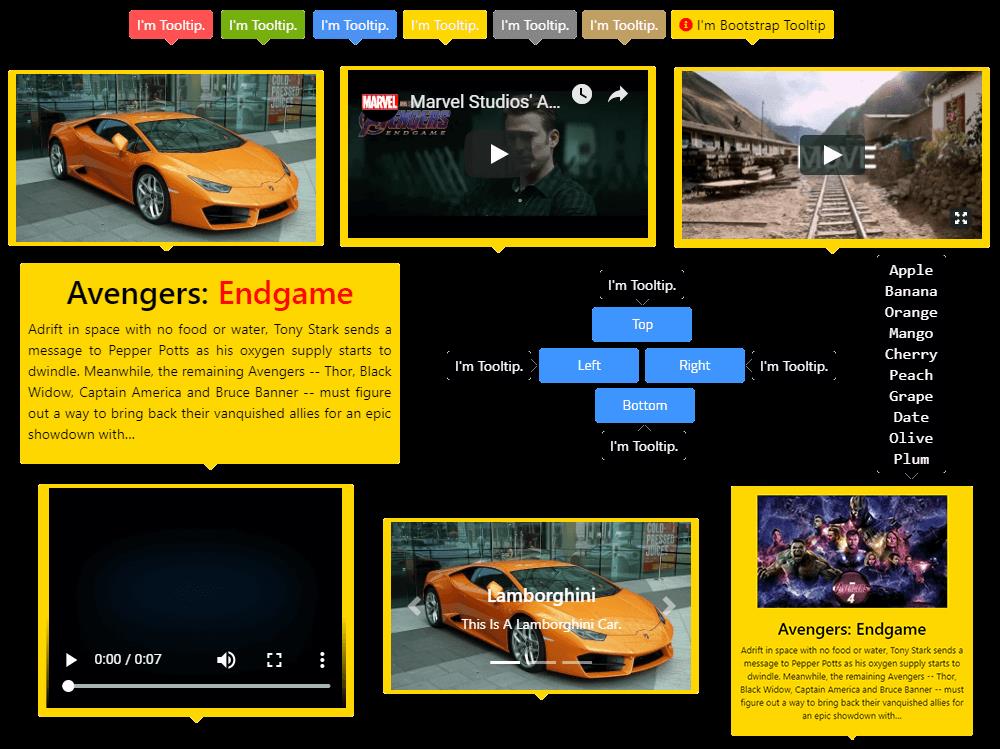Click the seek bar of the 0:07 video
Screen dimensions: 1000x749
pos(196,686)
